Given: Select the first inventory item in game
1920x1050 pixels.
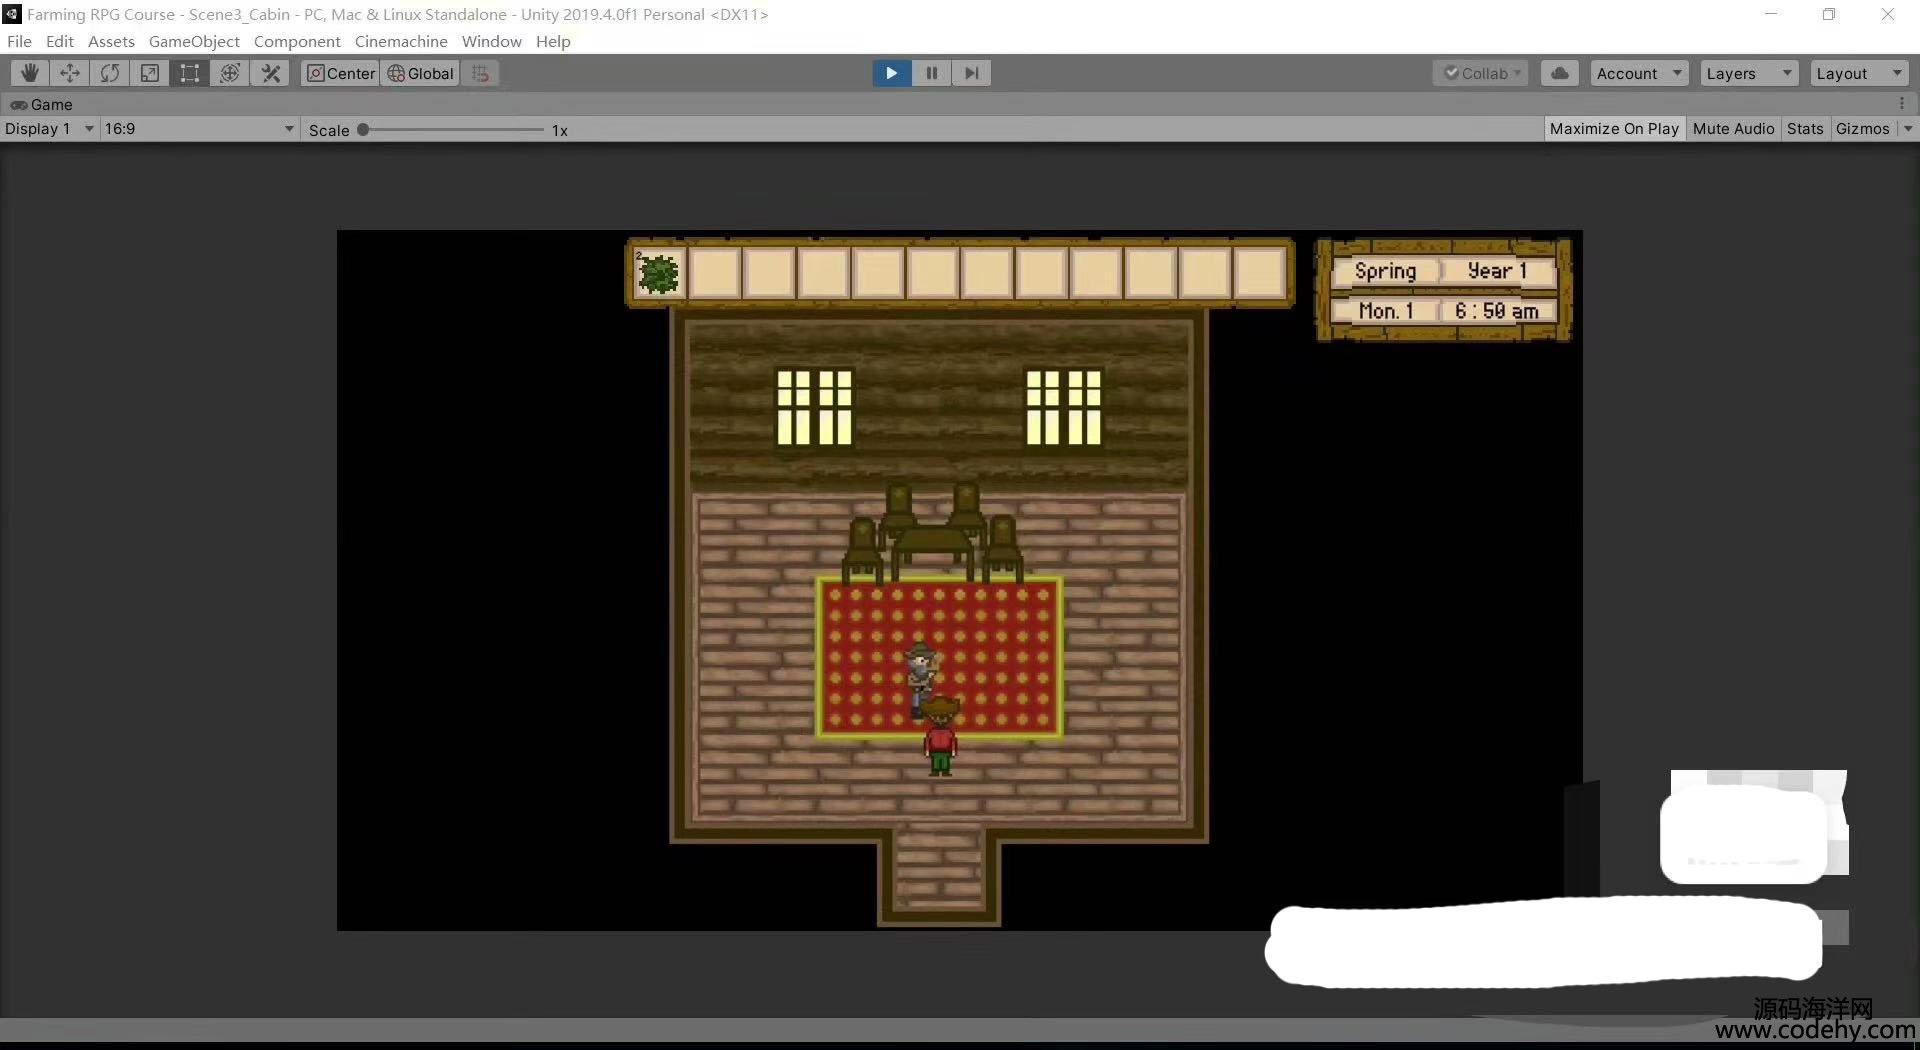Looking at the screenshot, I should pyautogui.click(x=659, y=273).
